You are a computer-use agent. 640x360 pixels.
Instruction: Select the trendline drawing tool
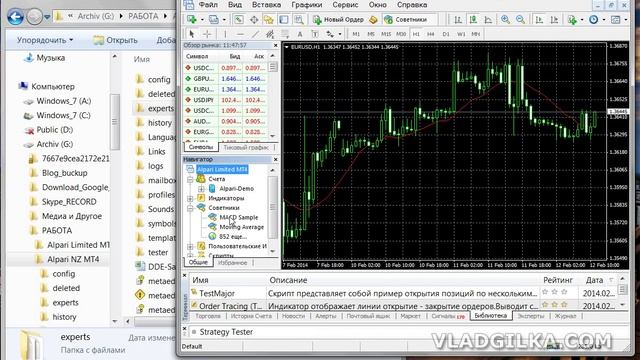point(256,34)
